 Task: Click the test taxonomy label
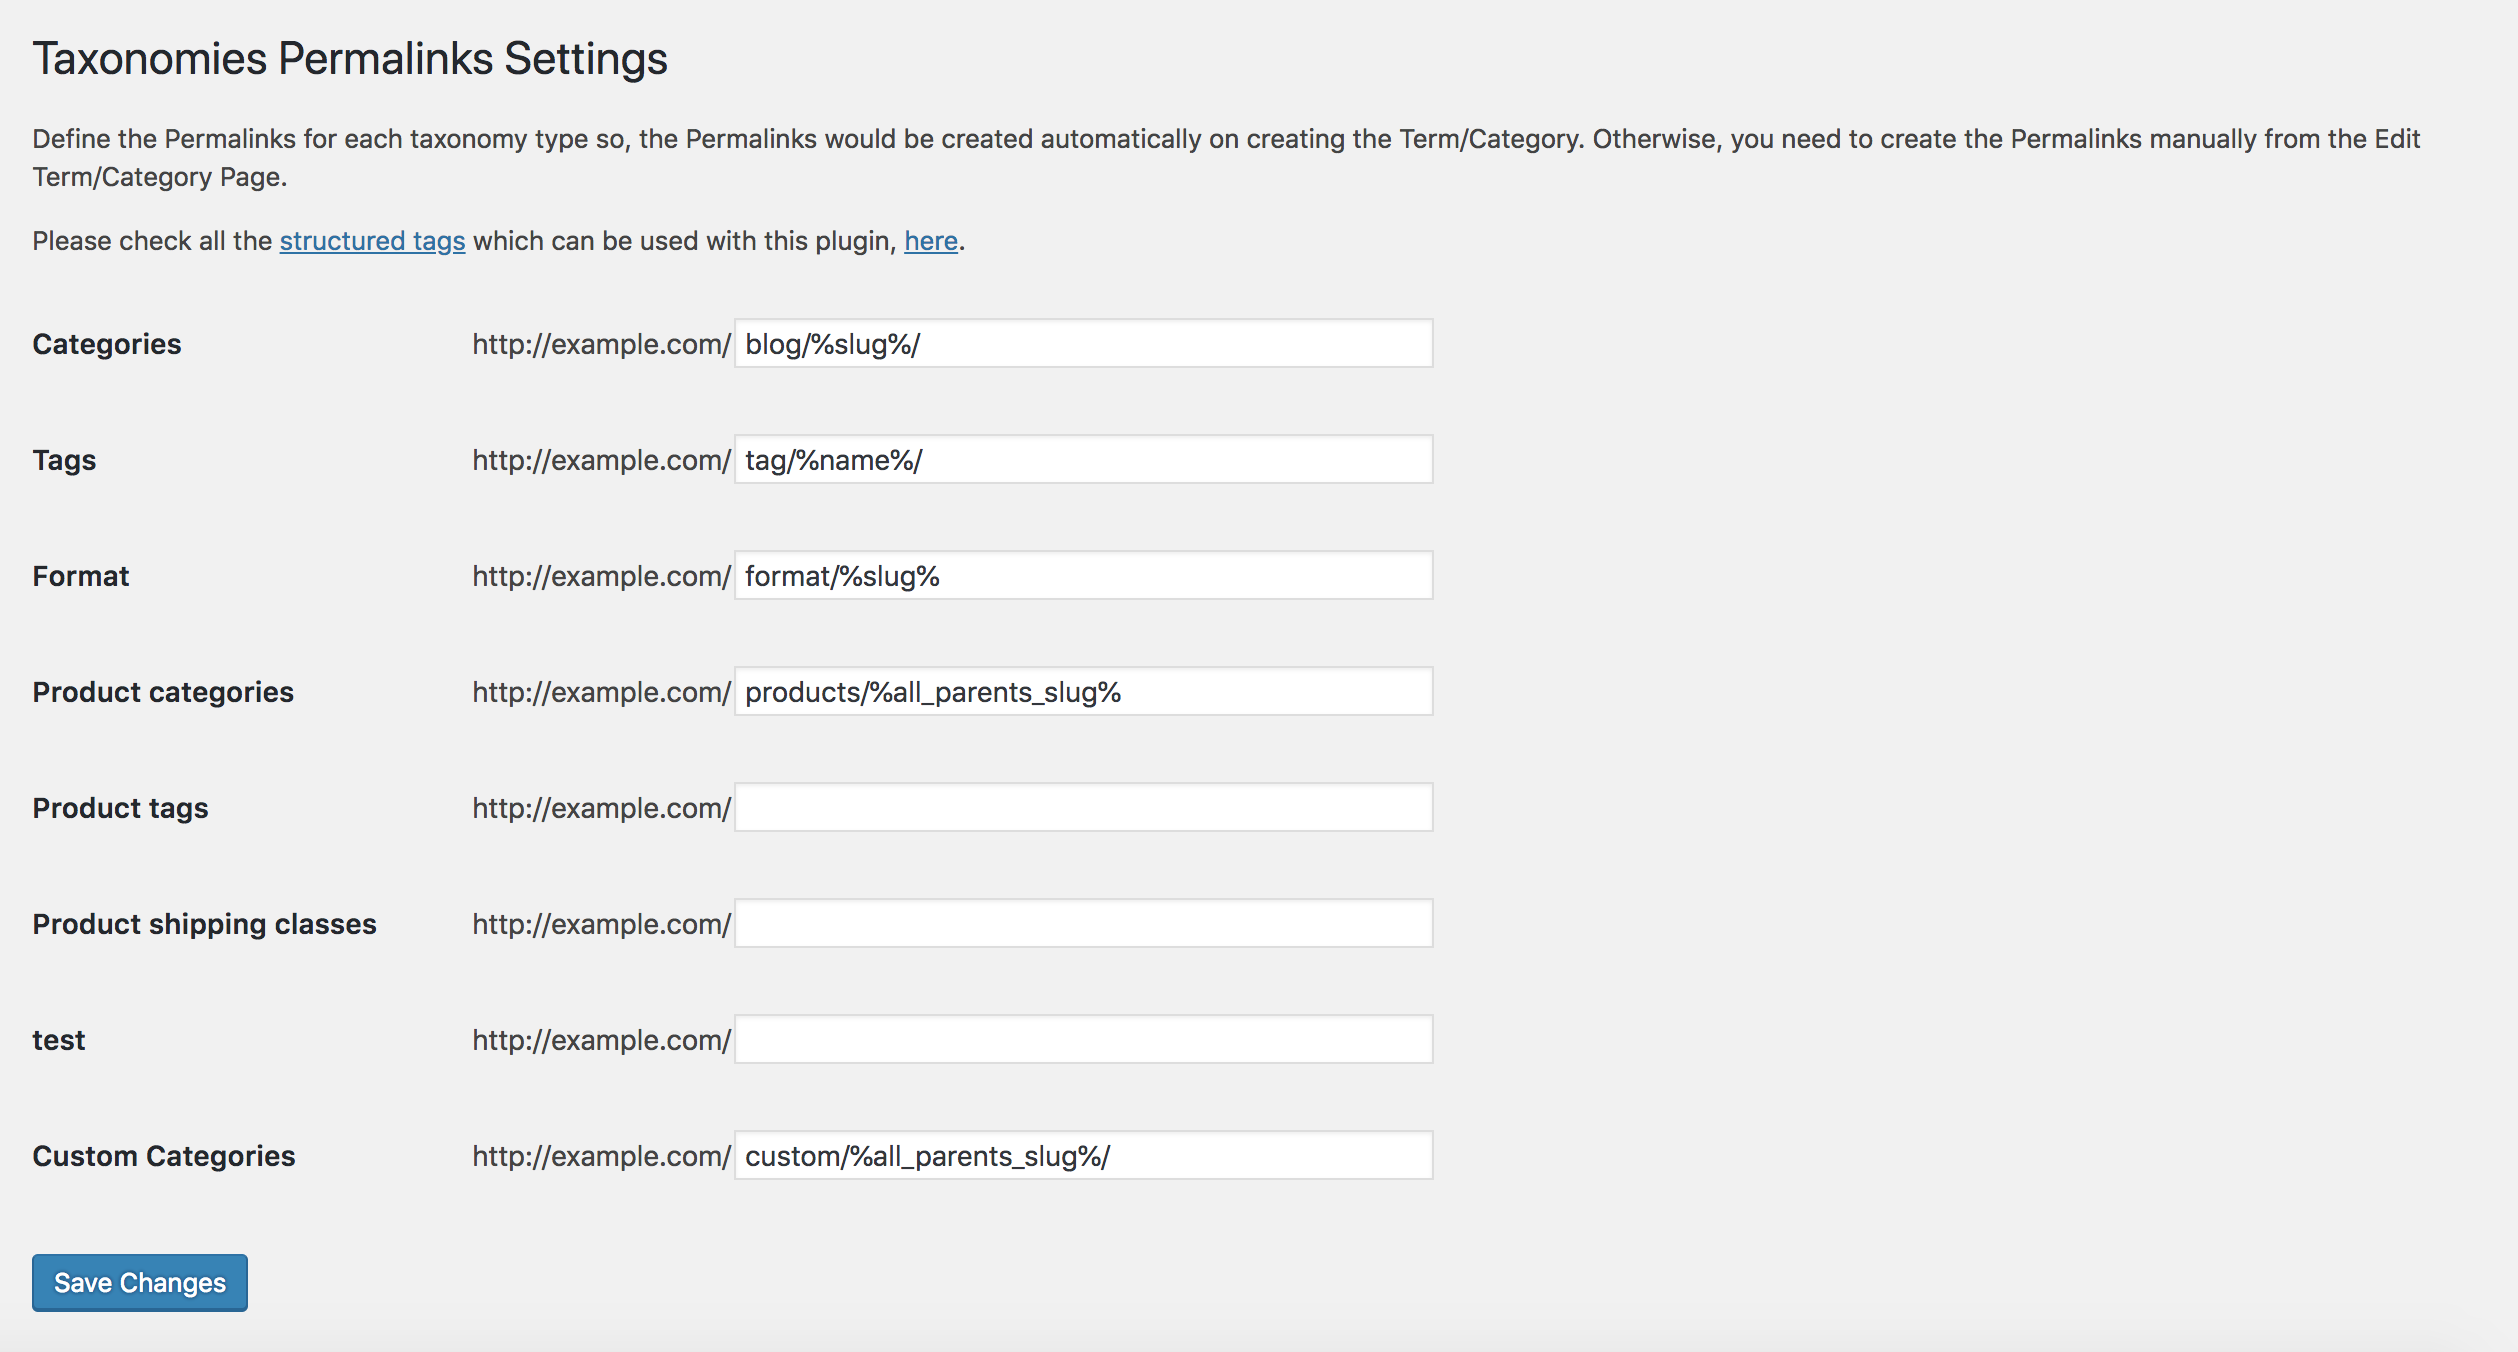coord(59,1040)
